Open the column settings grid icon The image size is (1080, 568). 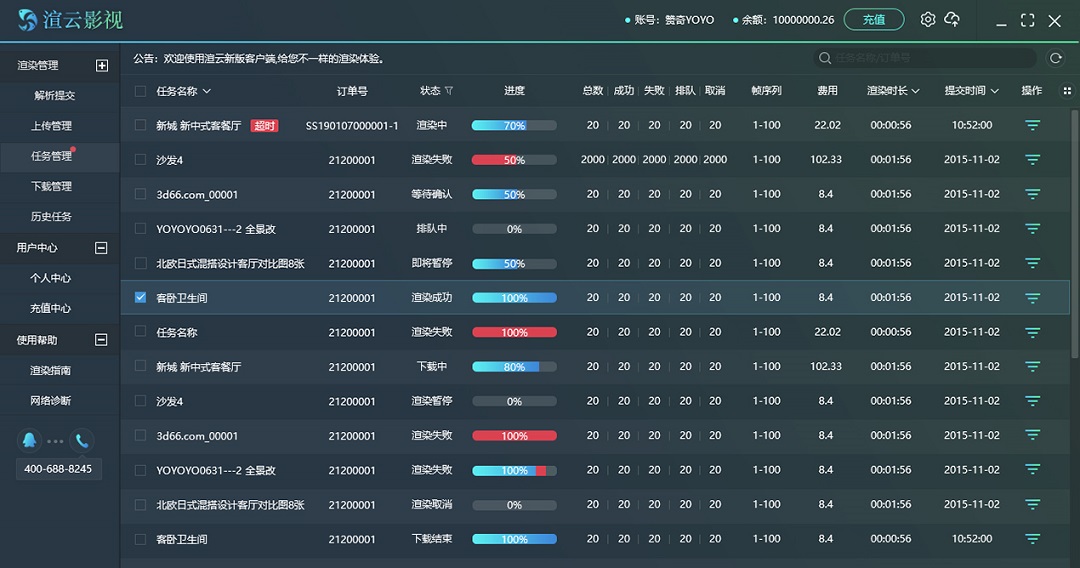1065,91
